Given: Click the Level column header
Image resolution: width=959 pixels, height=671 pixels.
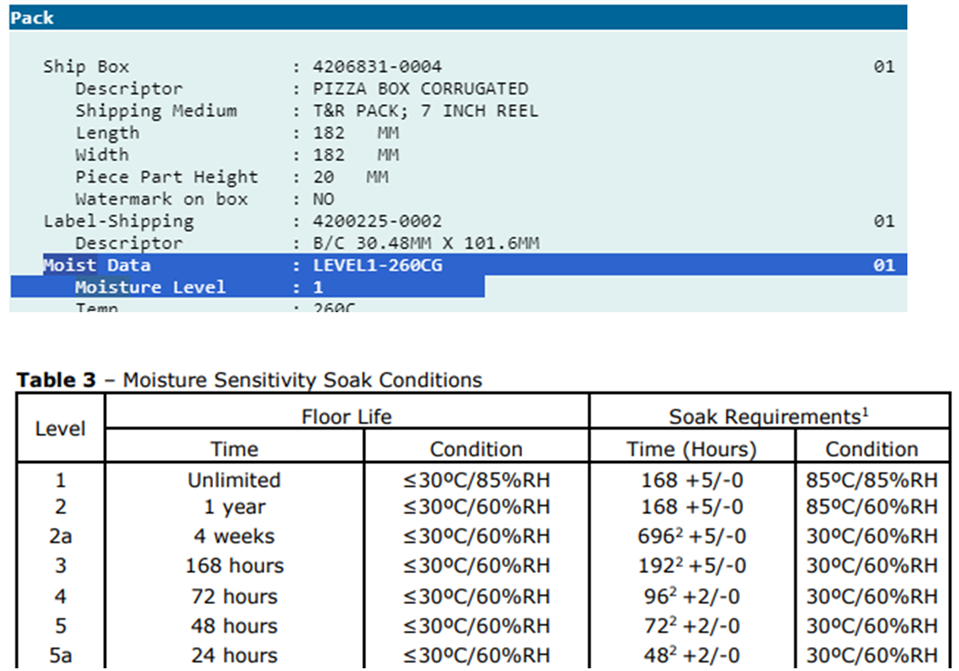Looking at the screenshot, I should click(60, 430).
